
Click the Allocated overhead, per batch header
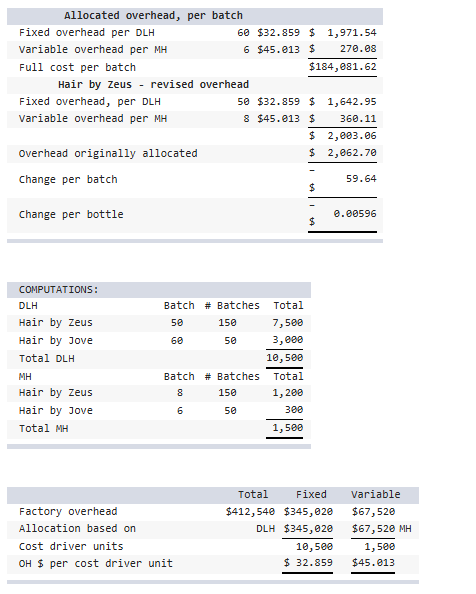point(153,16)
